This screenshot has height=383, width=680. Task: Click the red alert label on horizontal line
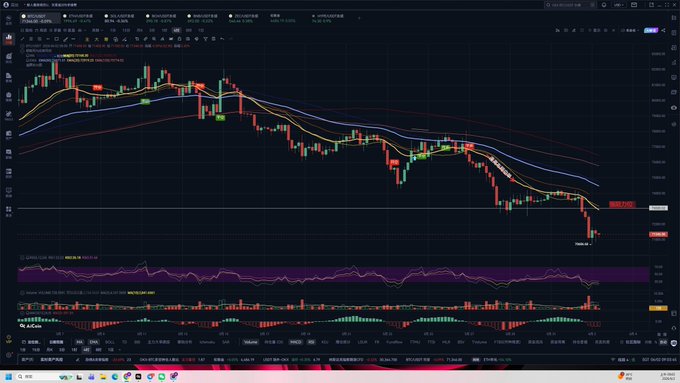point(622,204)
